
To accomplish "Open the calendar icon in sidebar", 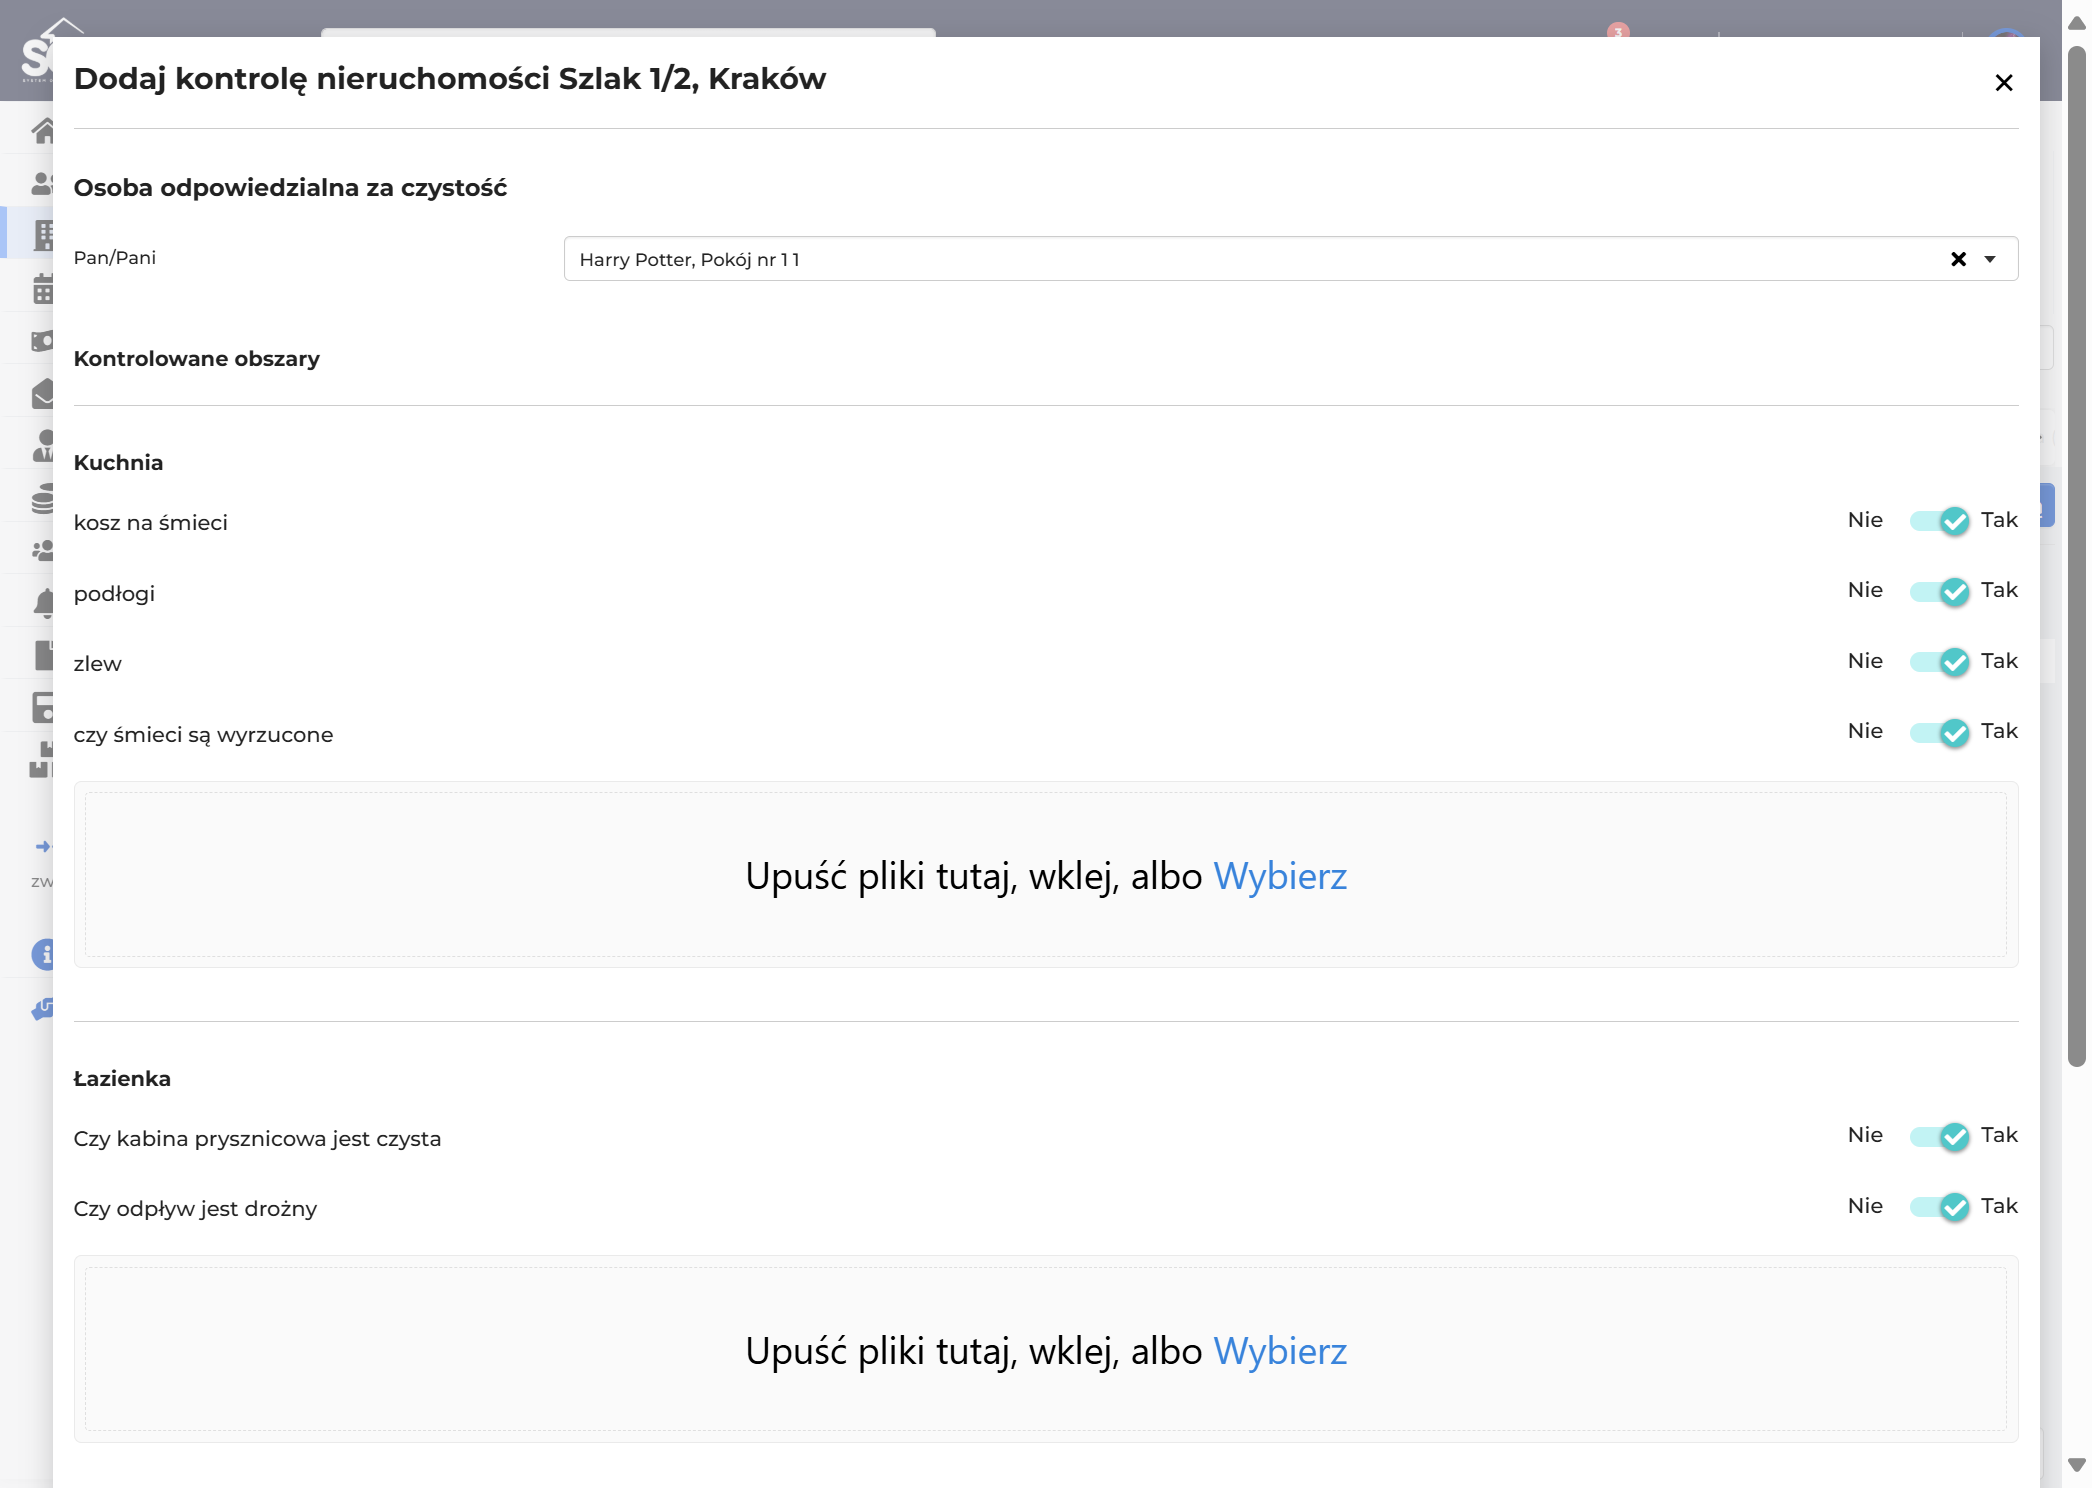I will point(42,289).
